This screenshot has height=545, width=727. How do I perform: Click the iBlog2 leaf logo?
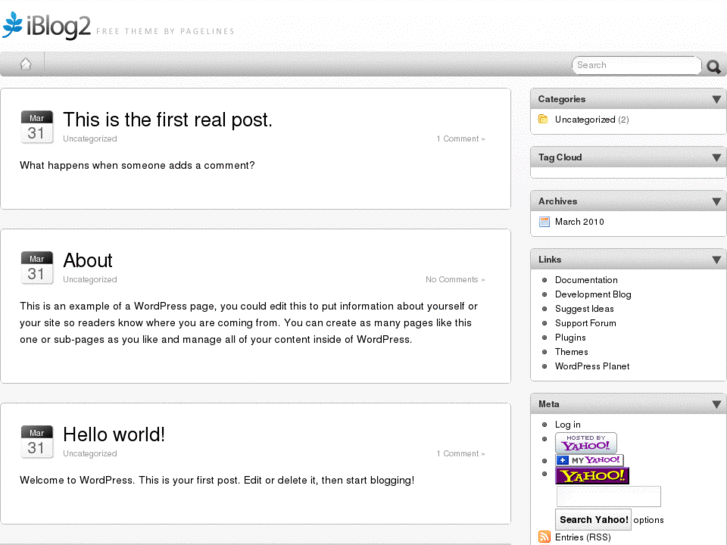13,25
